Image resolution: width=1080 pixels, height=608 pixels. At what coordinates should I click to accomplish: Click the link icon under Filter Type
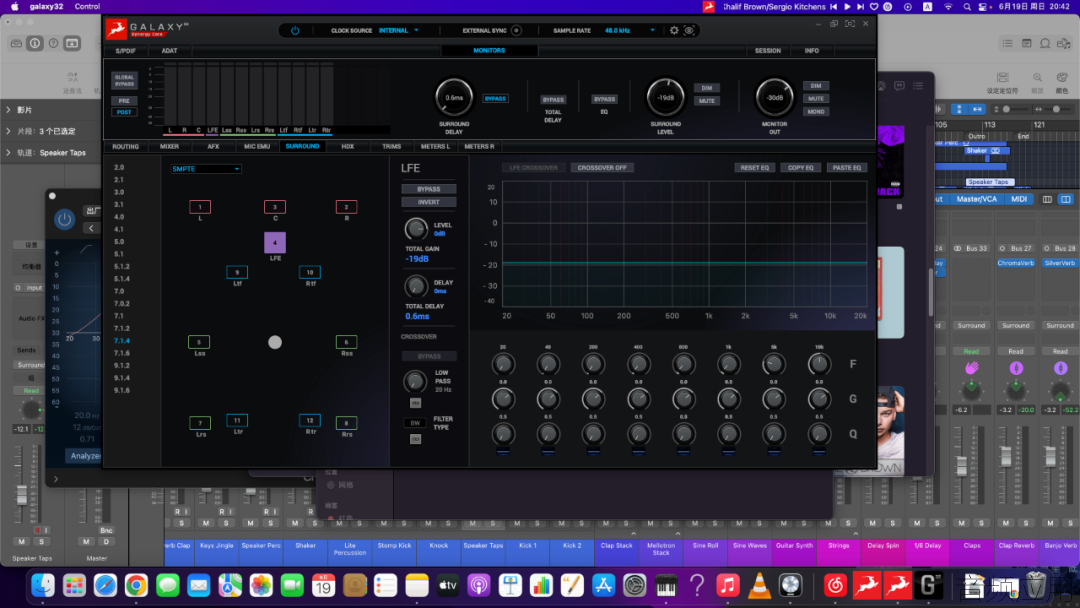[415, 439]
